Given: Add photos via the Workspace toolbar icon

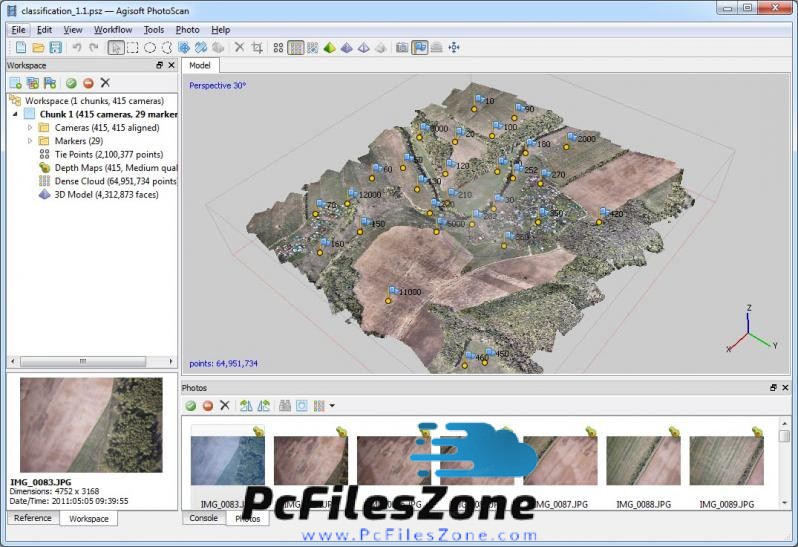Looking at the screenshot, I should 33,83.
